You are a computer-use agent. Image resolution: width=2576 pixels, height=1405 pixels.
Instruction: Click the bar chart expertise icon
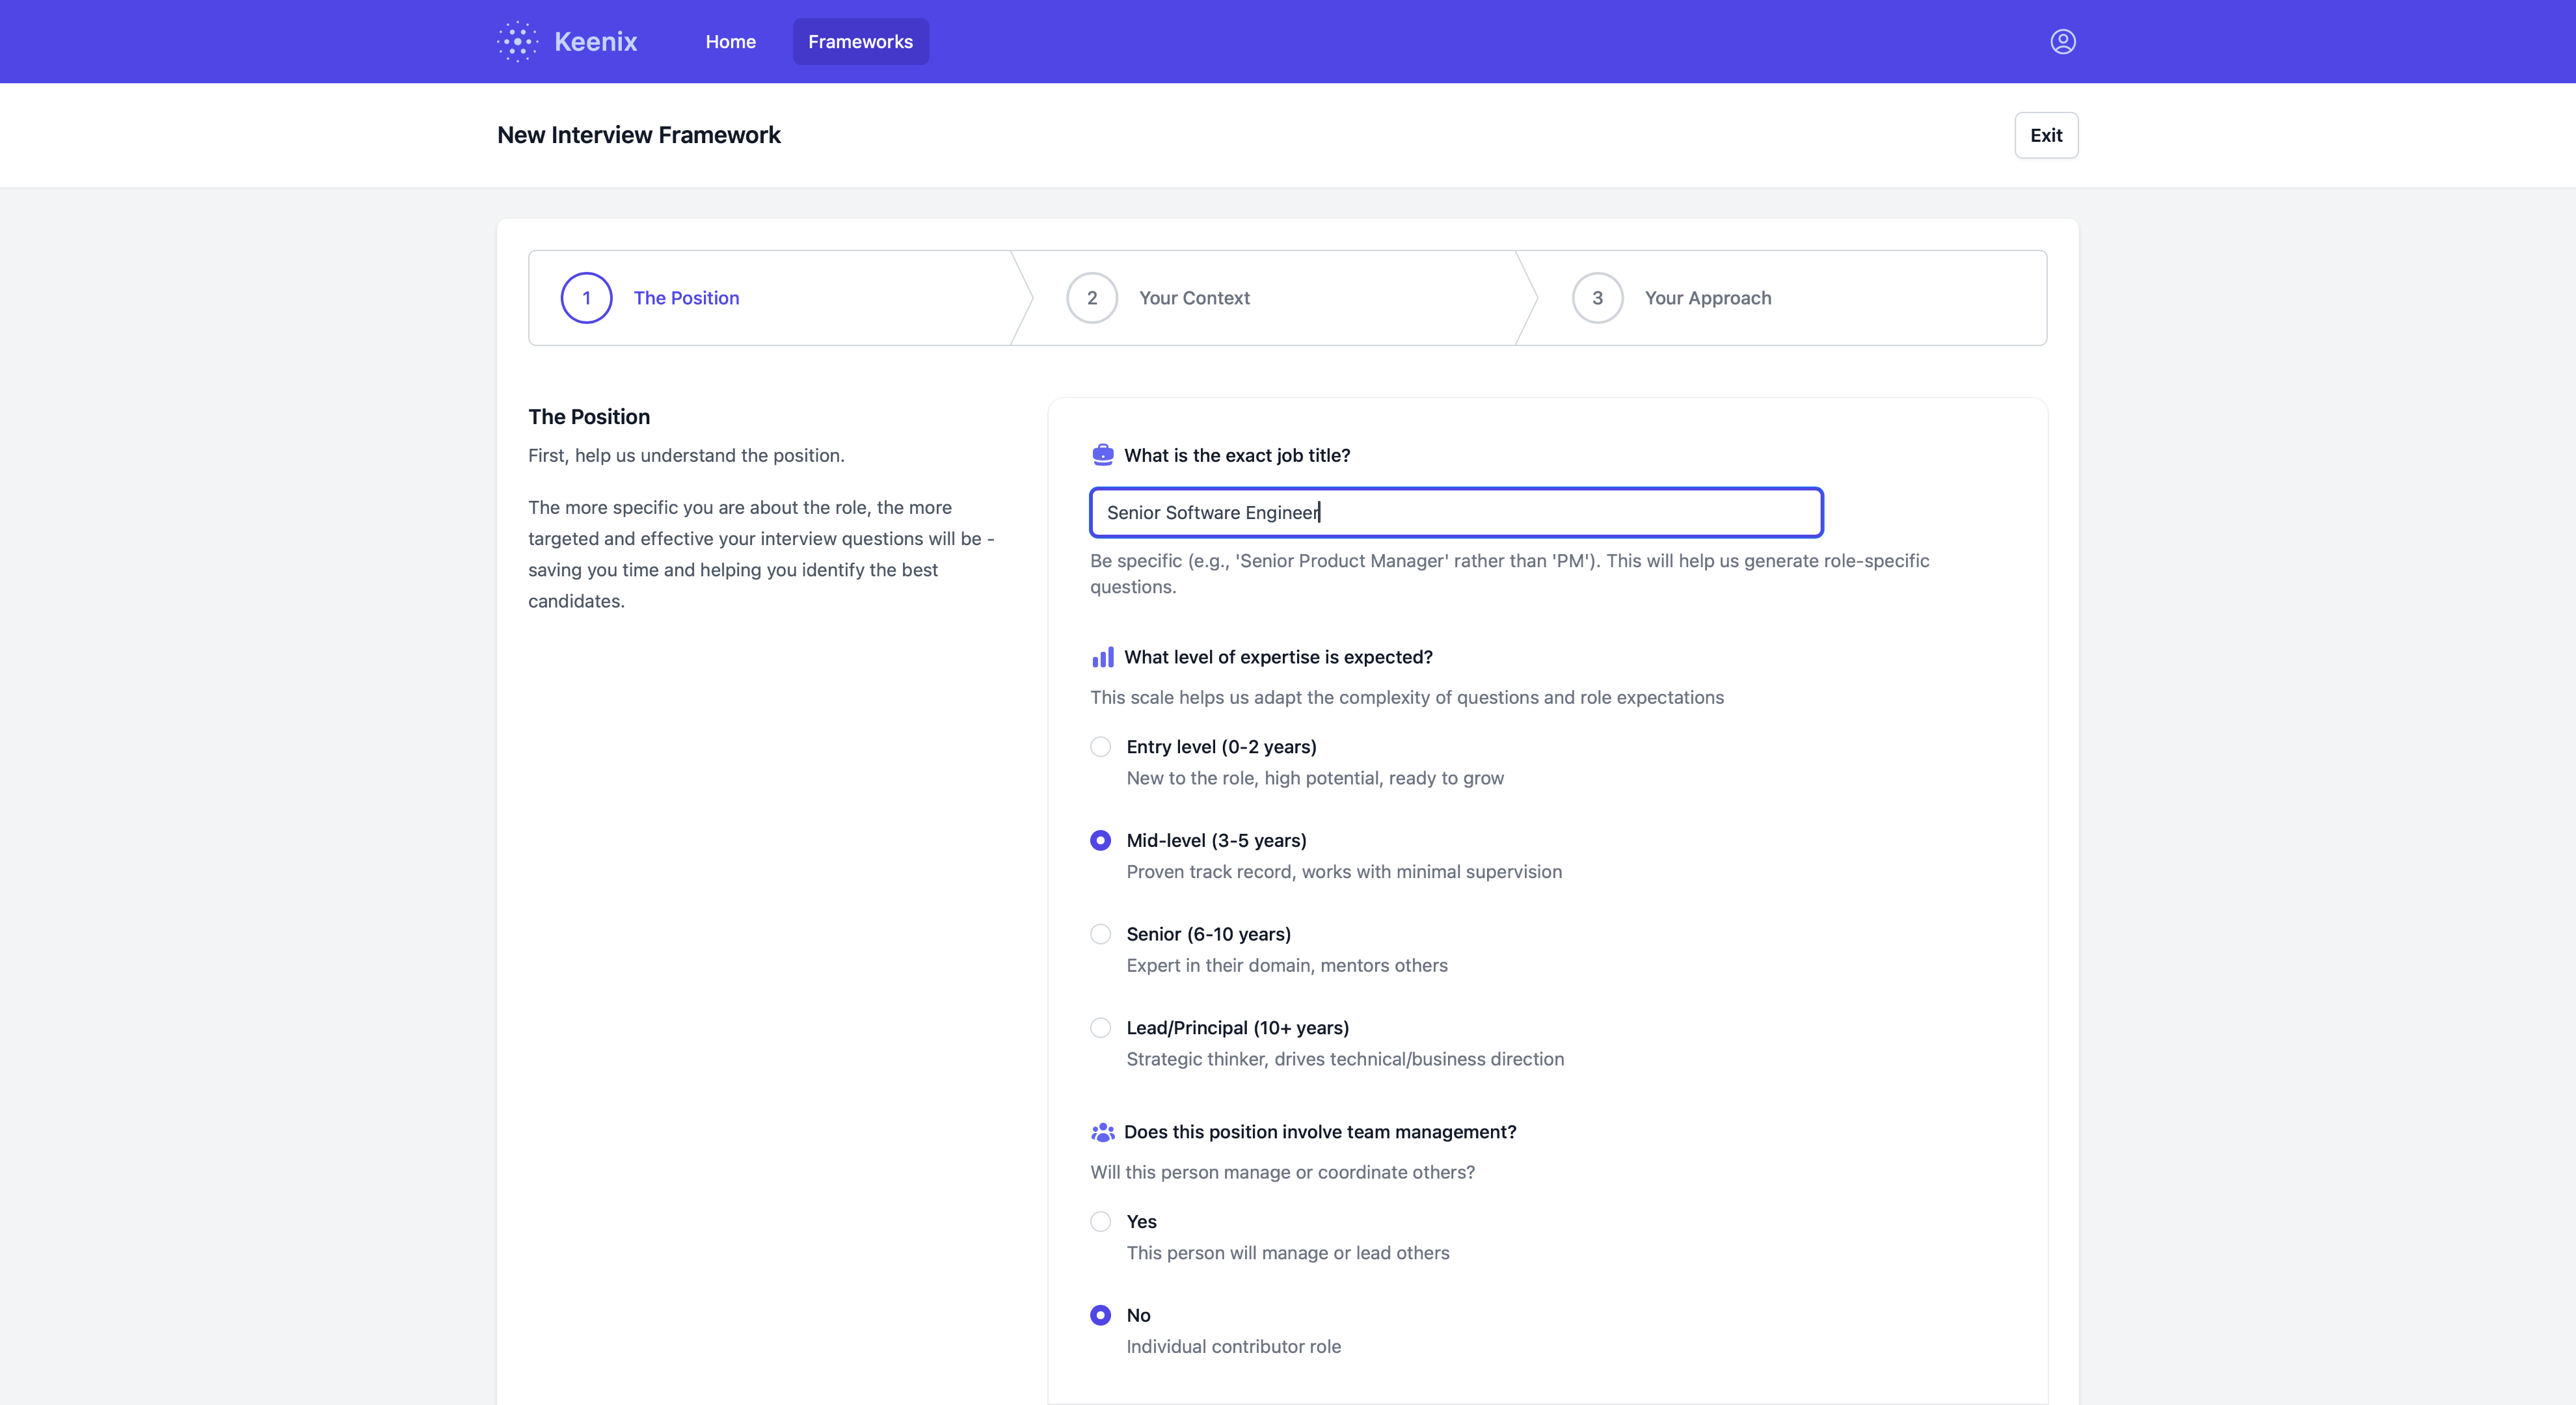coord(1102,657)
